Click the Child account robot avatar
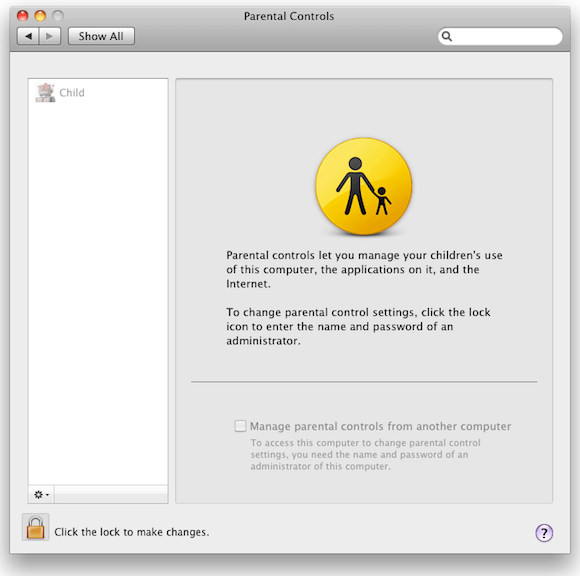The image size is (580, 576). [x=45, y=92]
